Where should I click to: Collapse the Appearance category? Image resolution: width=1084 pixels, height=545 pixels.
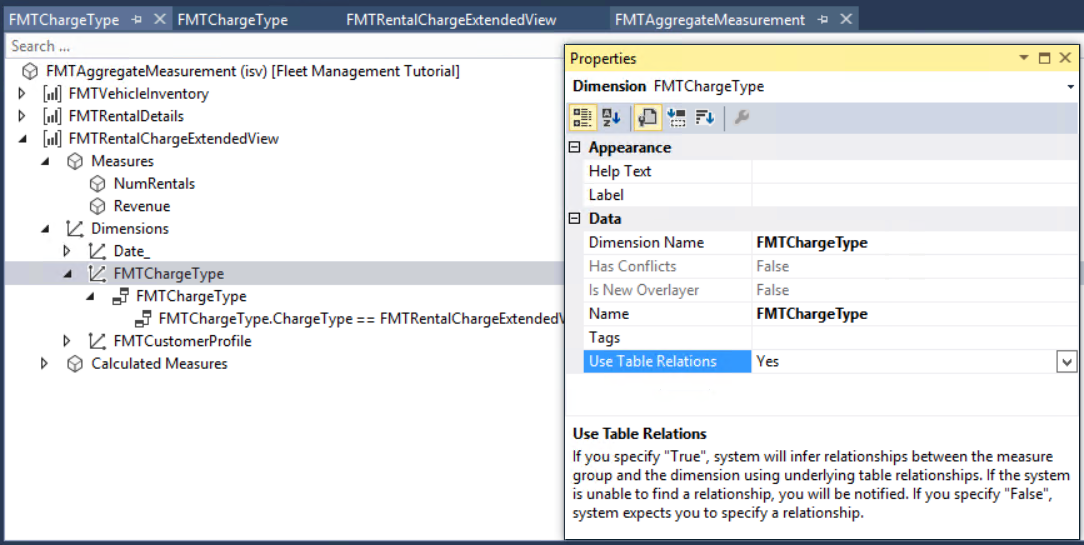click(x=574, y=147)
